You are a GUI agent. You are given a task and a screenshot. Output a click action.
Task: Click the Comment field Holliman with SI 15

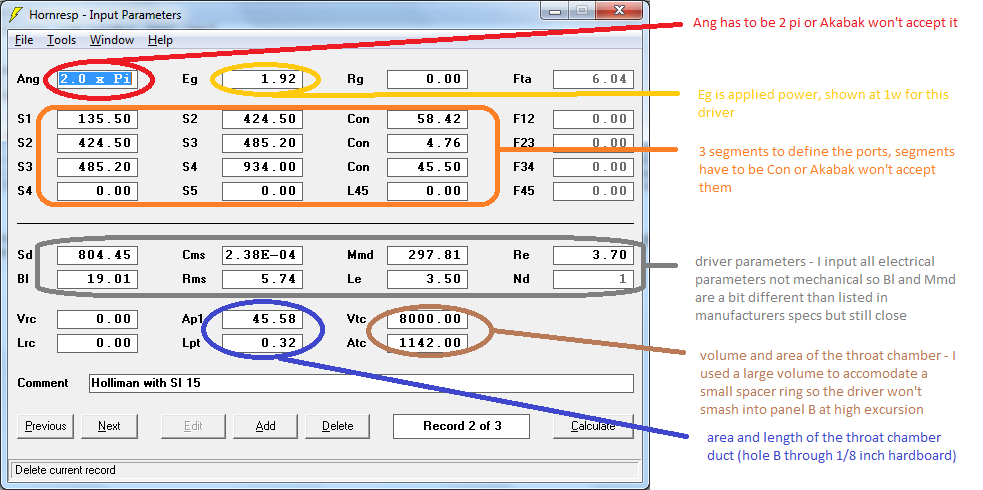(x=362, y=383)
